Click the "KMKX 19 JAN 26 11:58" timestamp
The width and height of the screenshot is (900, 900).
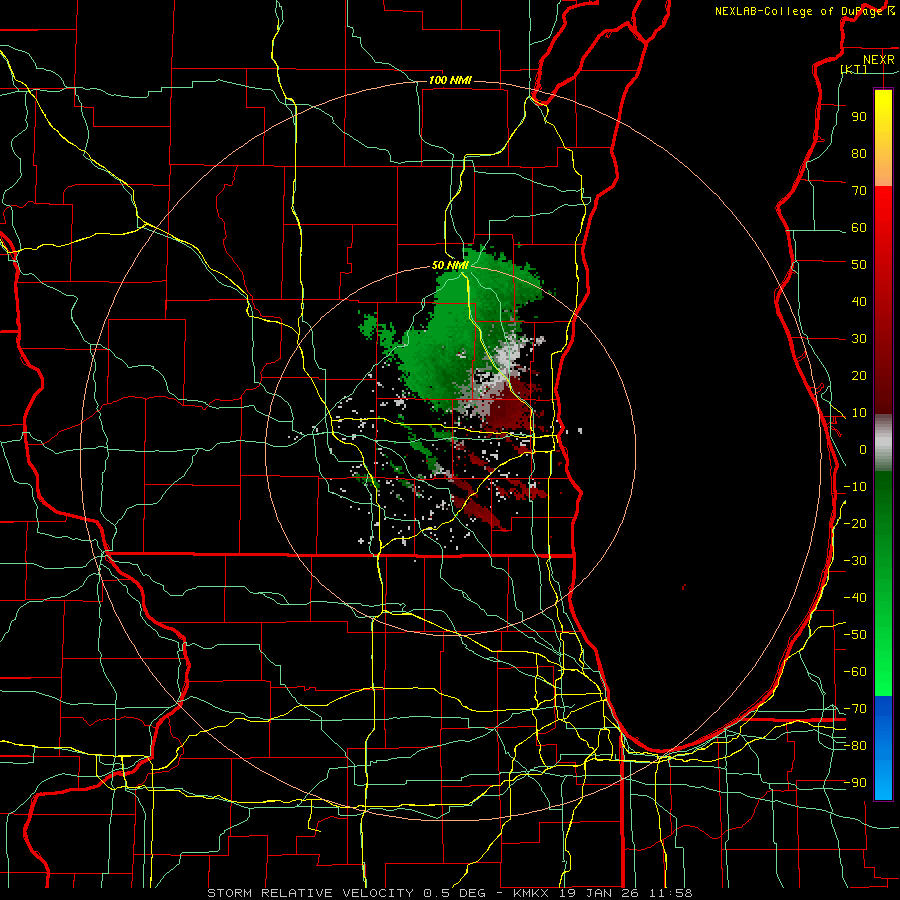pyautogui.click(x=603, y=893)
